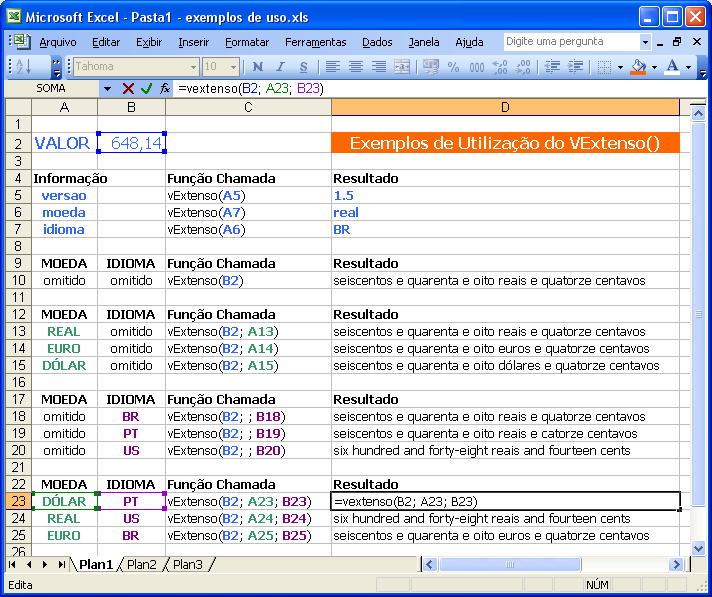Open the Editar menu

coord(106,42)
